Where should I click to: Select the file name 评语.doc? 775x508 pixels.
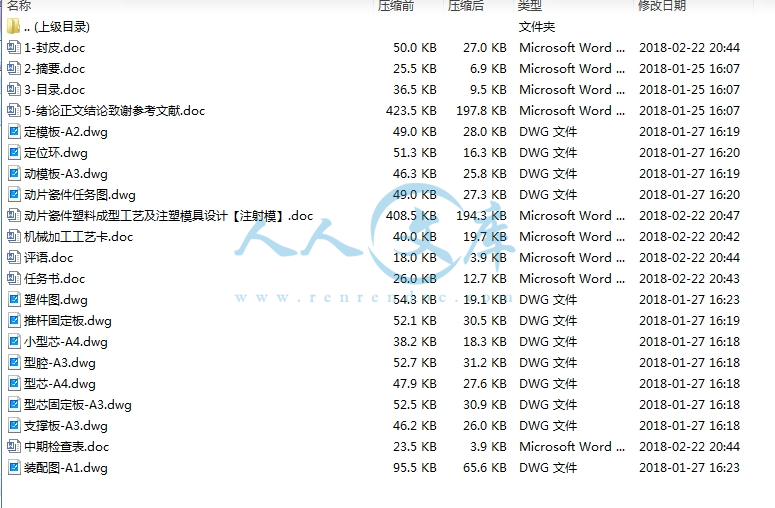(48, 258)
